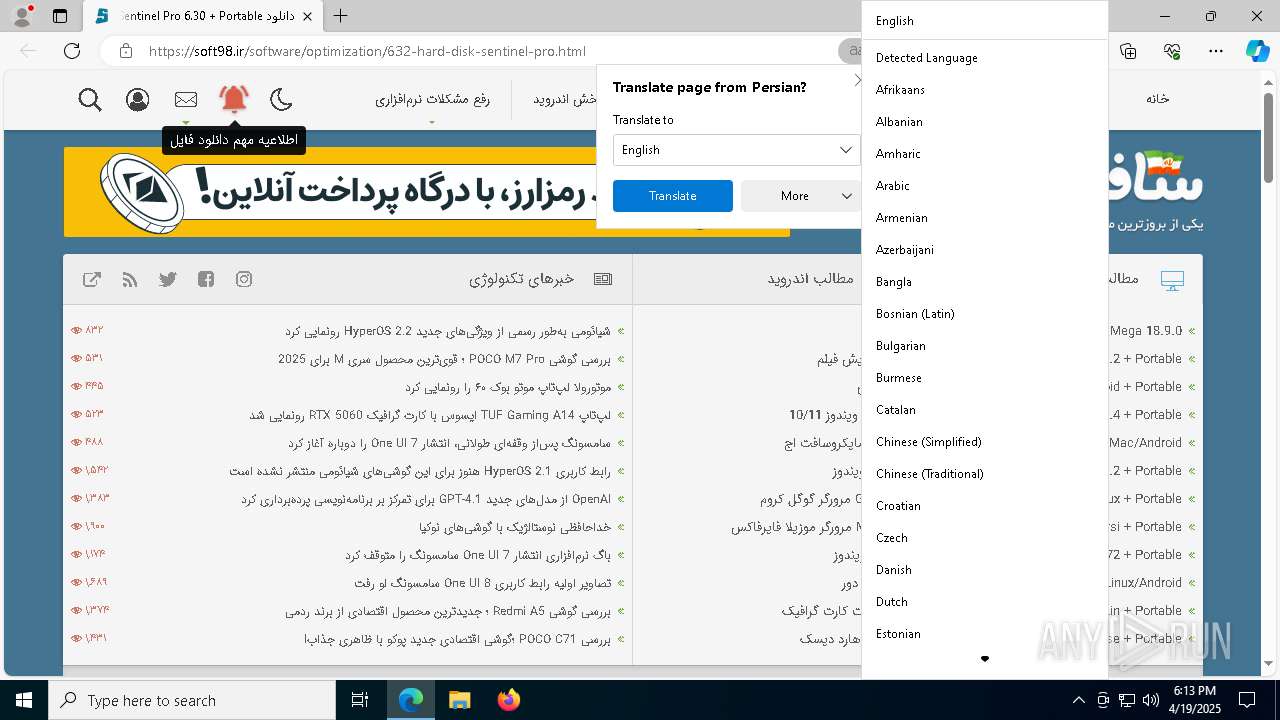
Task: Open File Explorer from taskbar
Action: pyautogui.click(x=459, y=700)
